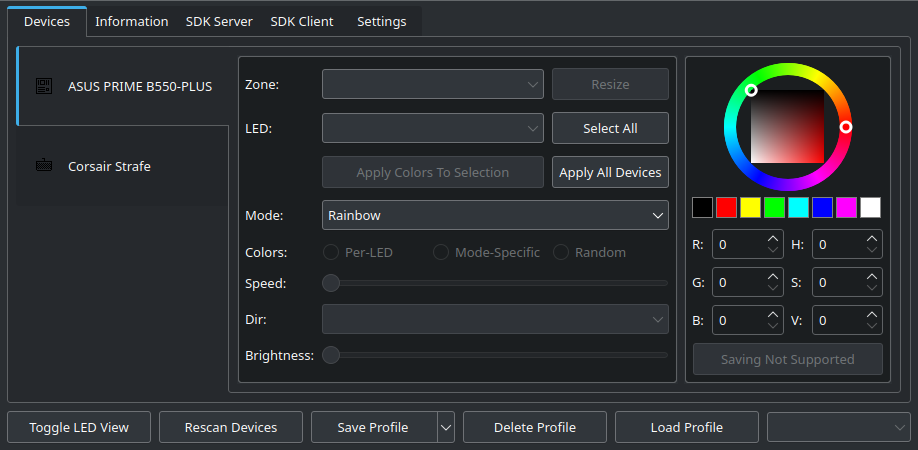Select the Mode-Specific colors radio button
The width and height of the screenshot is (918, 450).
(440, 252)
